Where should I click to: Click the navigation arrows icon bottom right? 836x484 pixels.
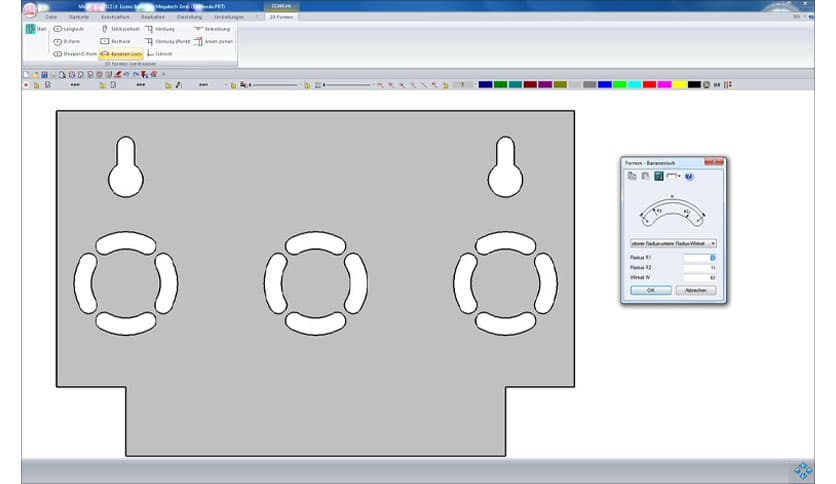coord(804,470)
